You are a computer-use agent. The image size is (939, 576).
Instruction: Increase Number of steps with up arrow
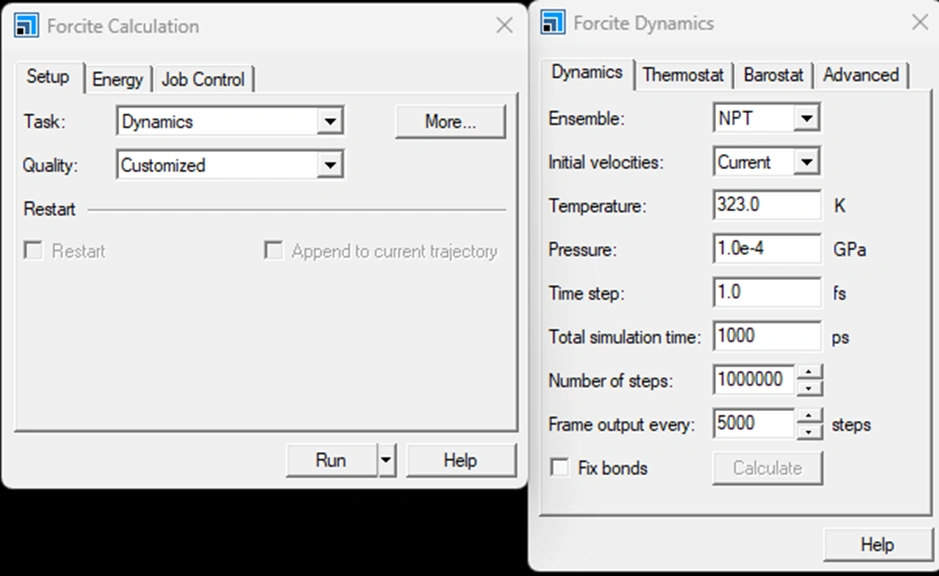tap(810, 372)
